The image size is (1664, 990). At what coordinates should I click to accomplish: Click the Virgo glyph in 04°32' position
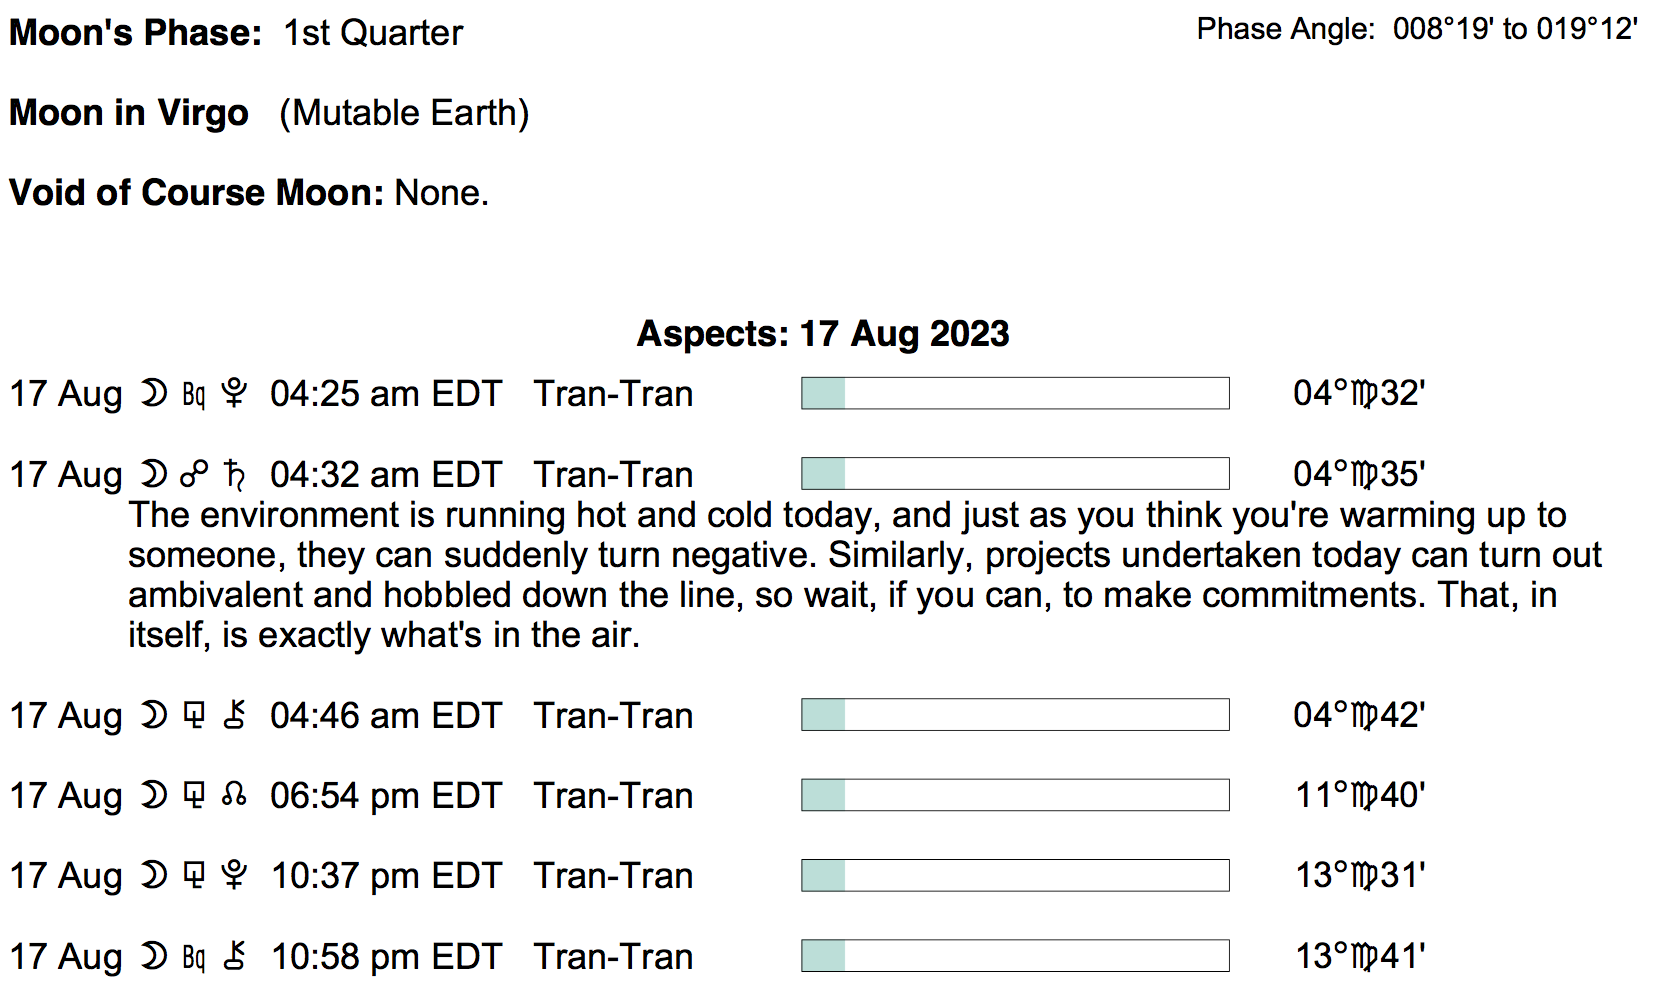1365,394
